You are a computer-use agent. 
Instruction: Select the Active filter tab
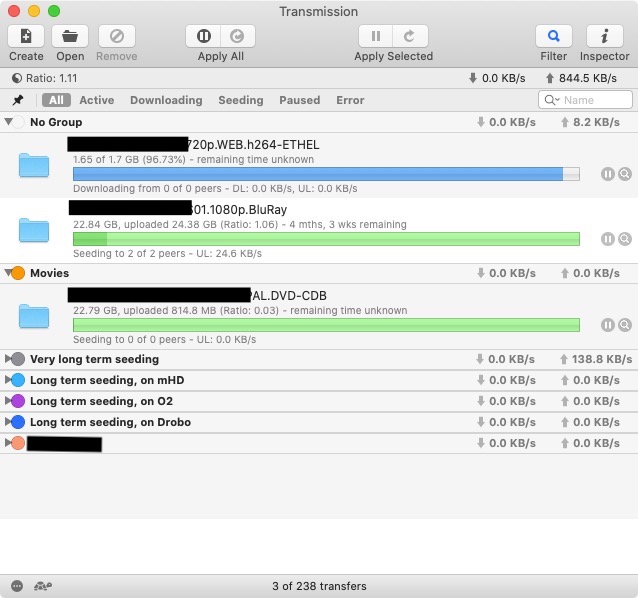97,100
